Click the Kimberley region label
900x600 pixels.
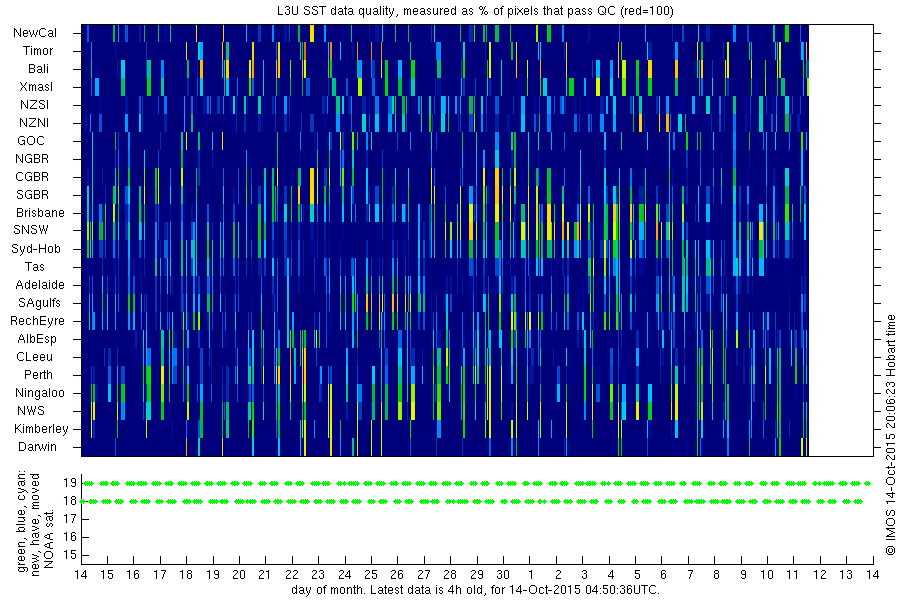41,429
